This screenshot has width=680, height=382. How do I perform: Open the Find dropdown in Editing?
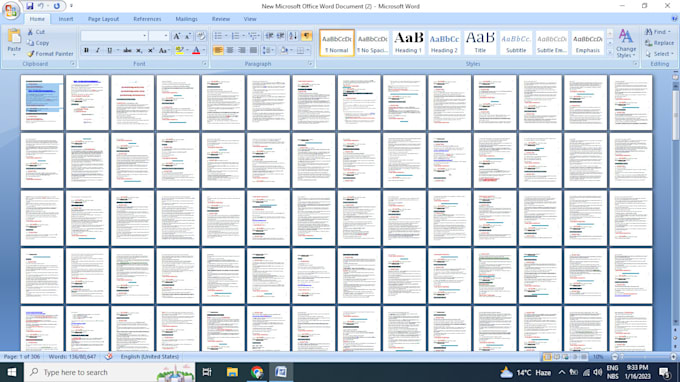669,32
